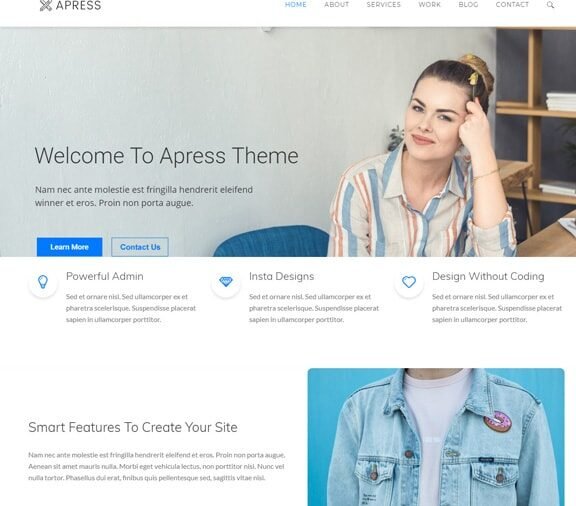Click the Insta Designs heading
Viewport: 576px width, 506px height.
coord(281,276)
